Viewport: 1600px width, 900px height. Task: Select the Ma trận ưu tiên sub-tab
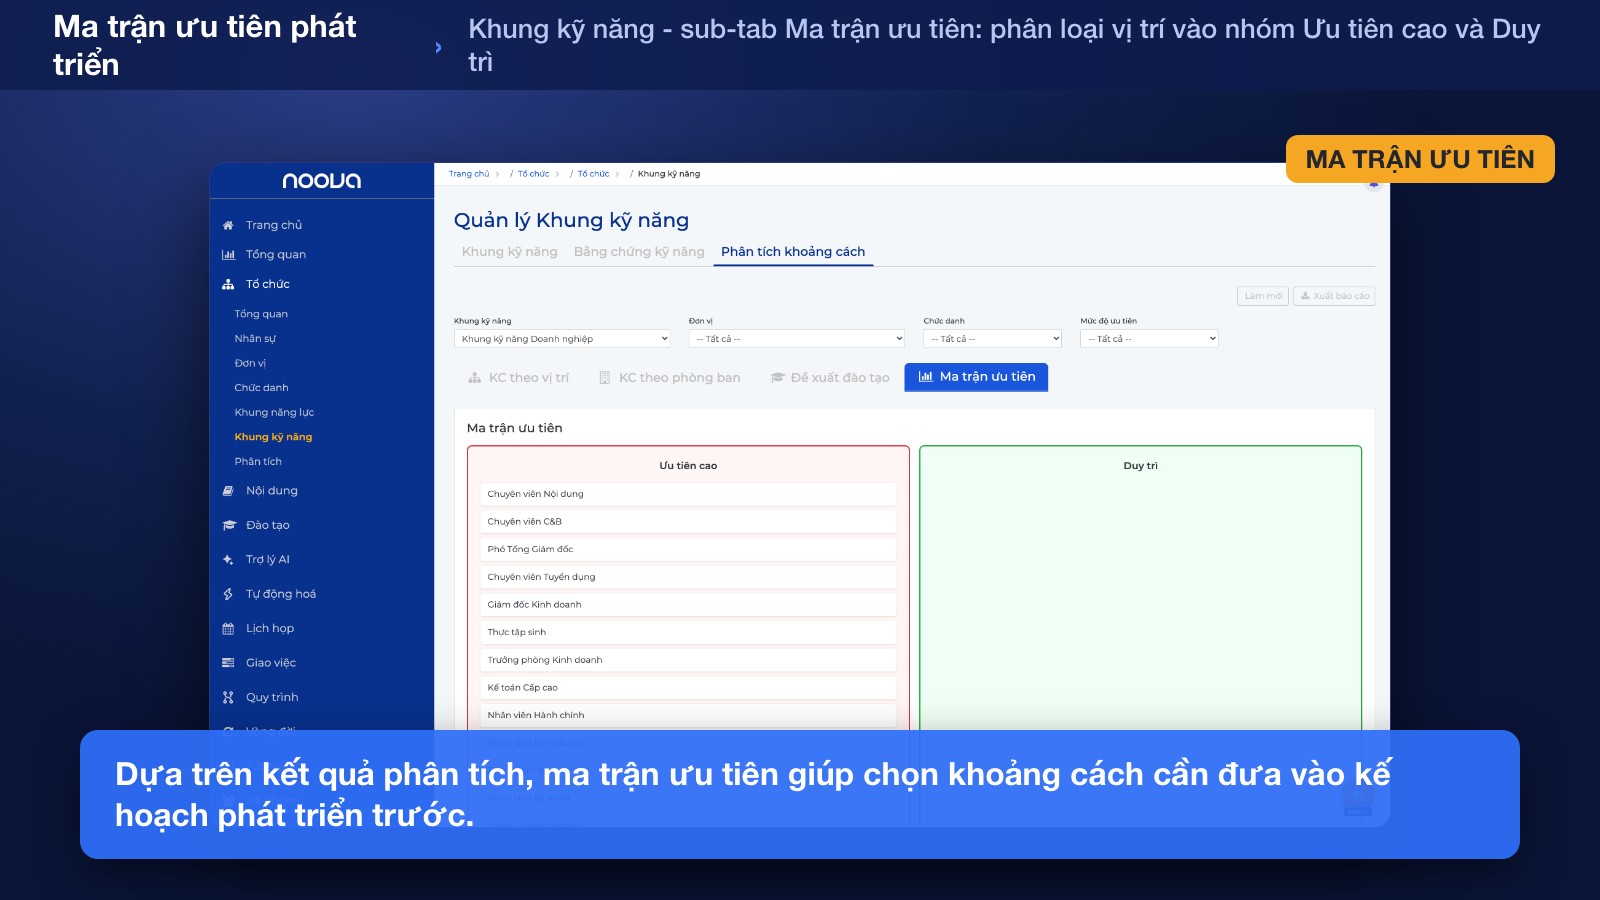pos(976,377)
